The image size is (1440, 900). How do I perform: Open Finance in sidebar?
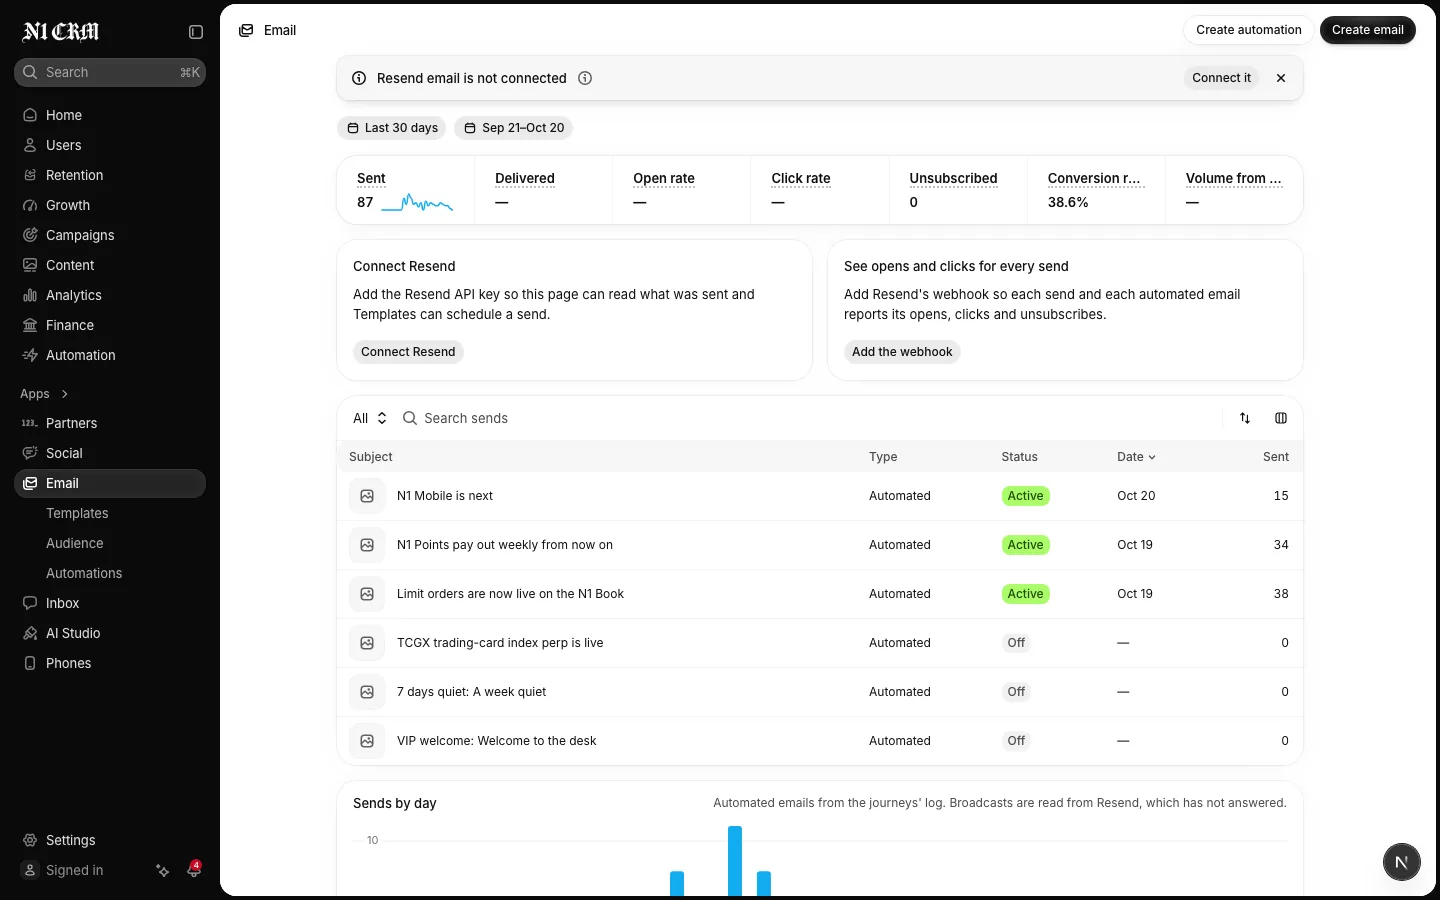tap(110, 325)
